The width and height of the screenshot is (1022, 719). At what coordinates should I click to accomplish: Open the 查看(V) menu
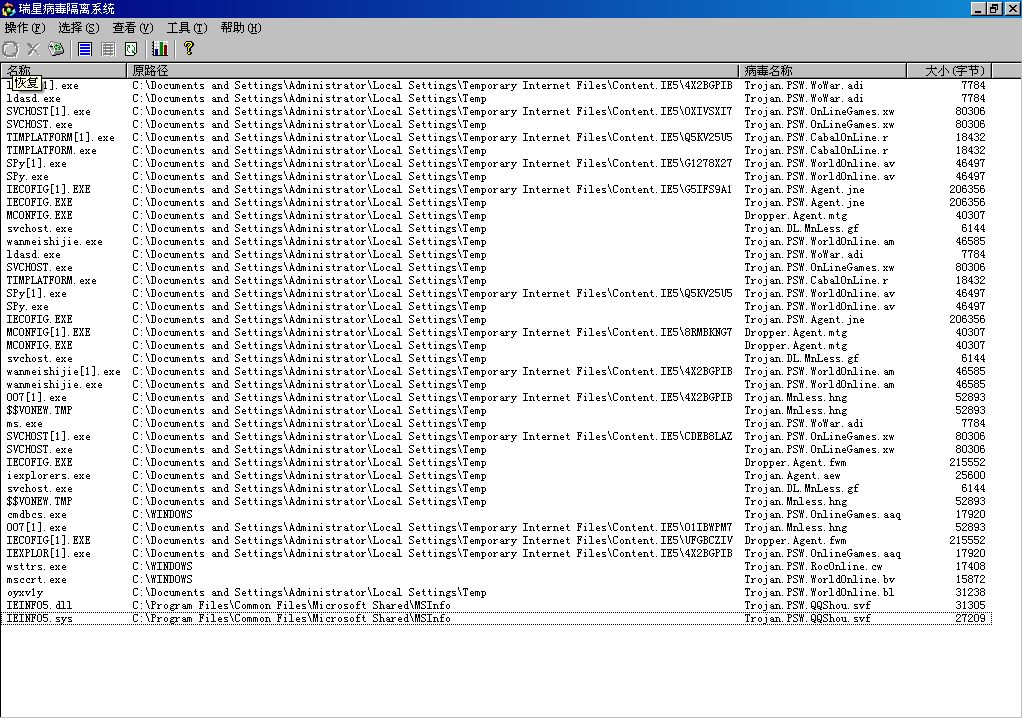pyautogui.click(x=132, y=28)
